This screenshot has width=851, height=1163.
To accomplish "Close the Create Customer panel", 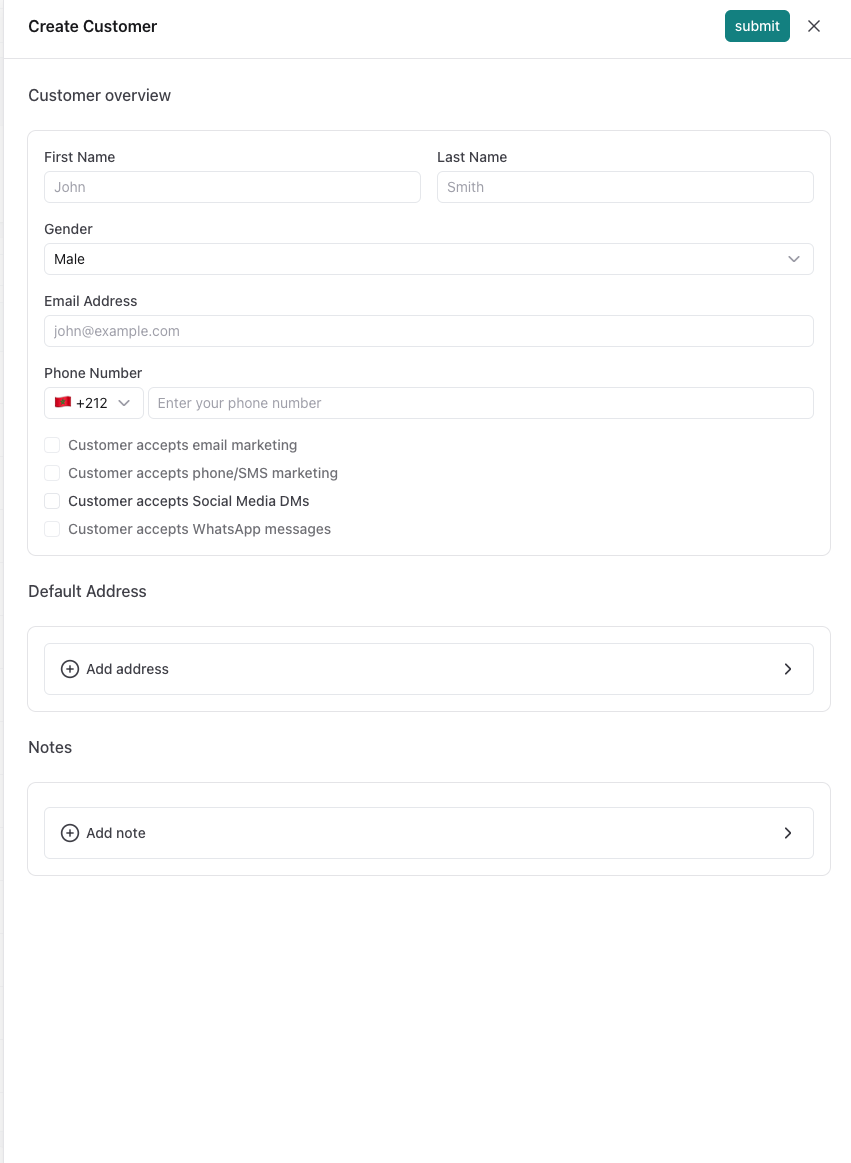I will pyautogui.click(x=814, y=26).
